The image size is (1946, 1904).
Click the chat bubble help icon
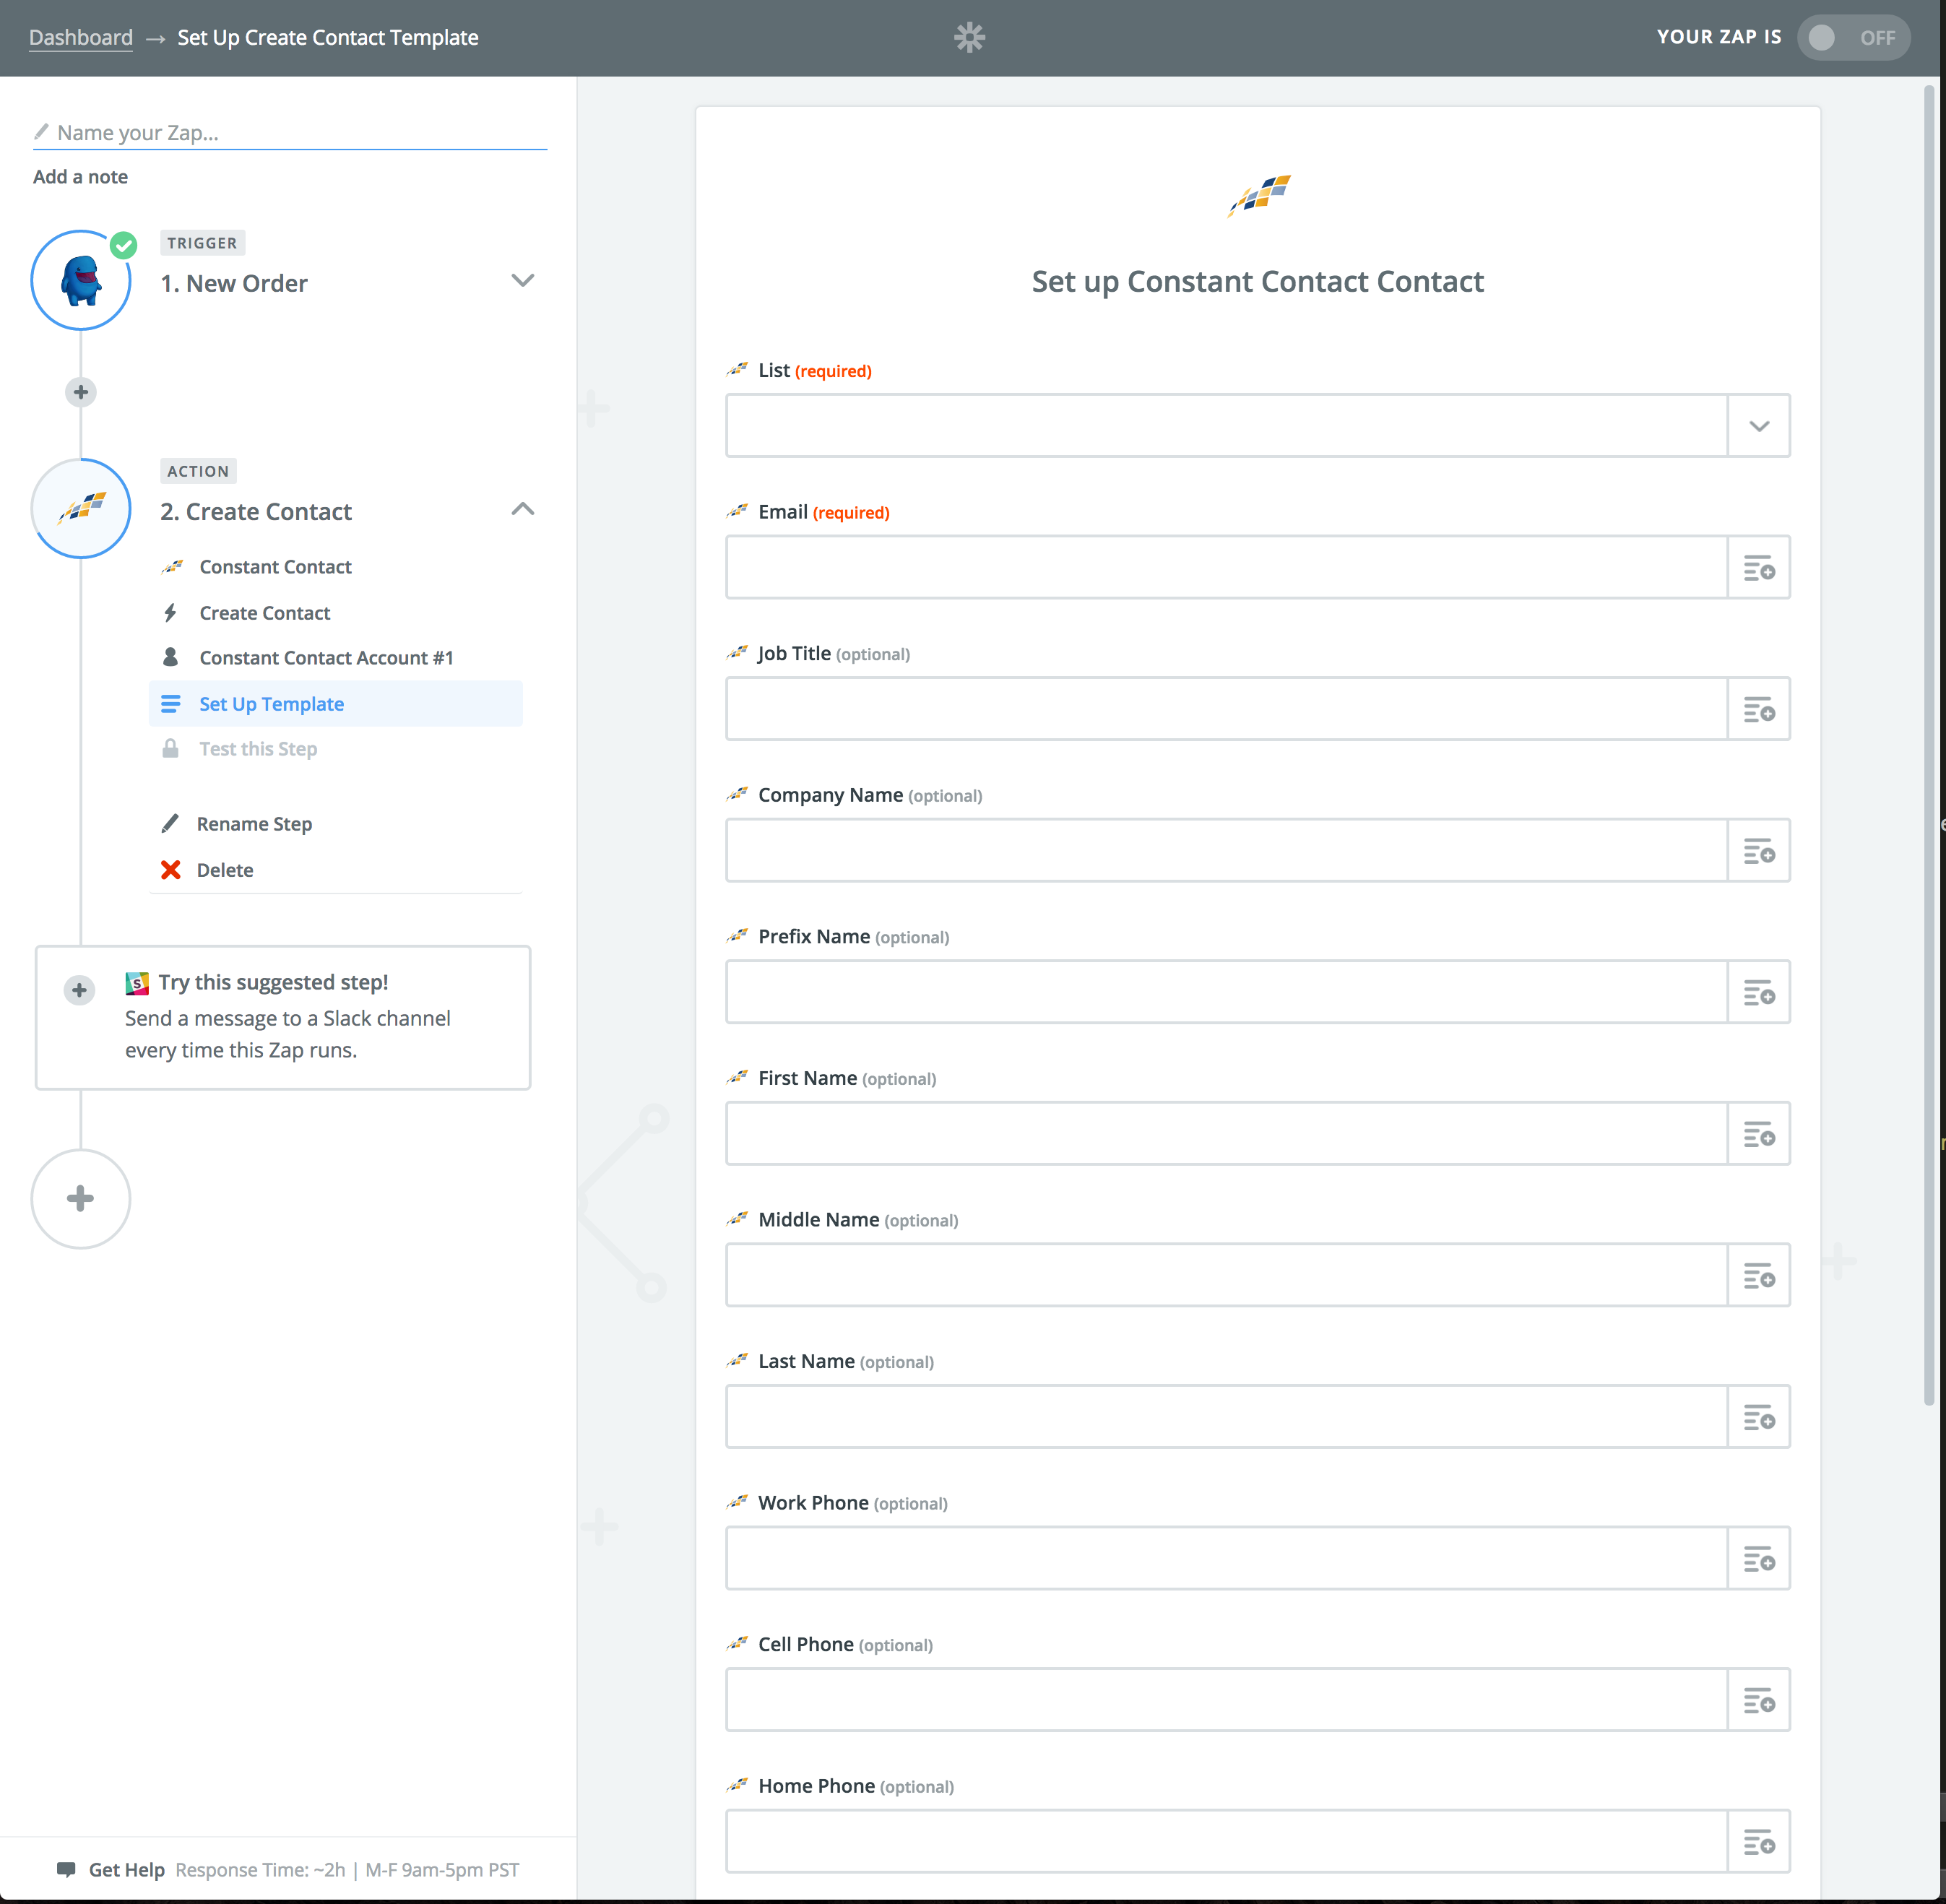click(x=67, y=1870)
